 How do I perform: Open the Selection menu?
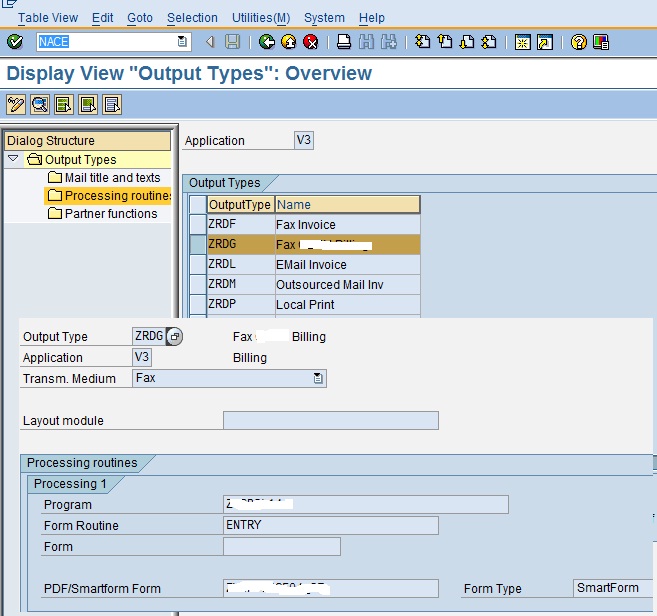click(x=192, y=18)
